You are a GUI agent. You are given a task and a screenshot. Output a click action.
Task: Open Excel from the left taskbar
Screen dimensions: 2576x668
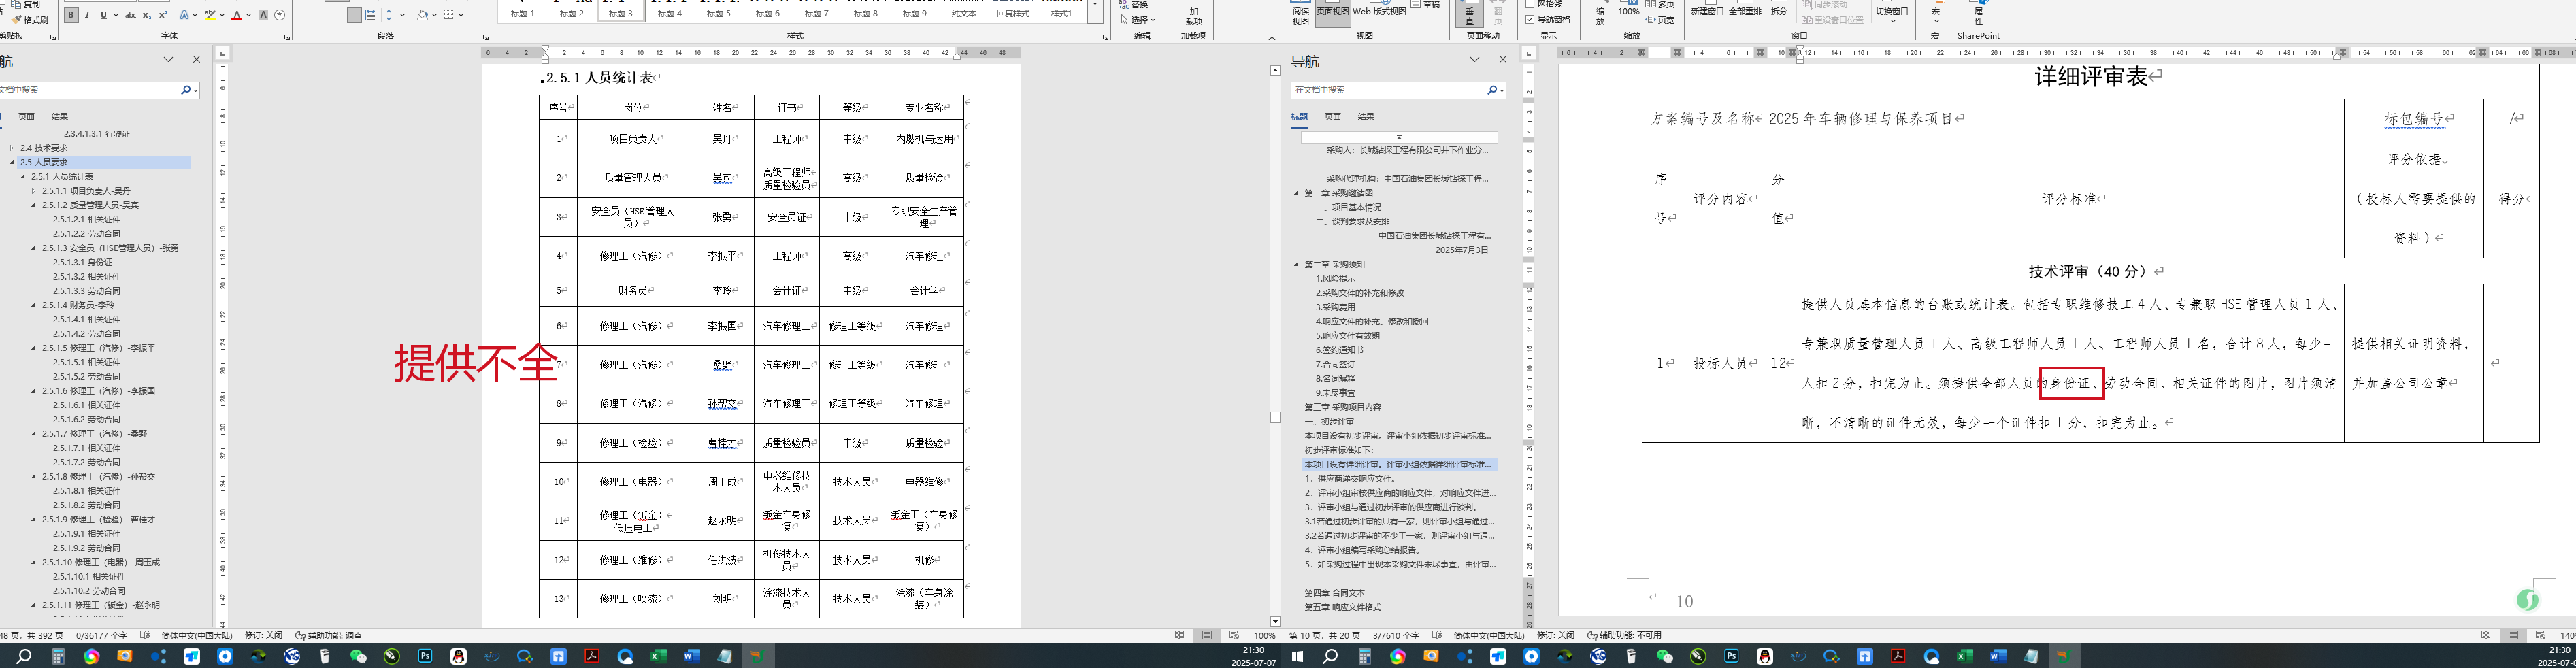658,656
